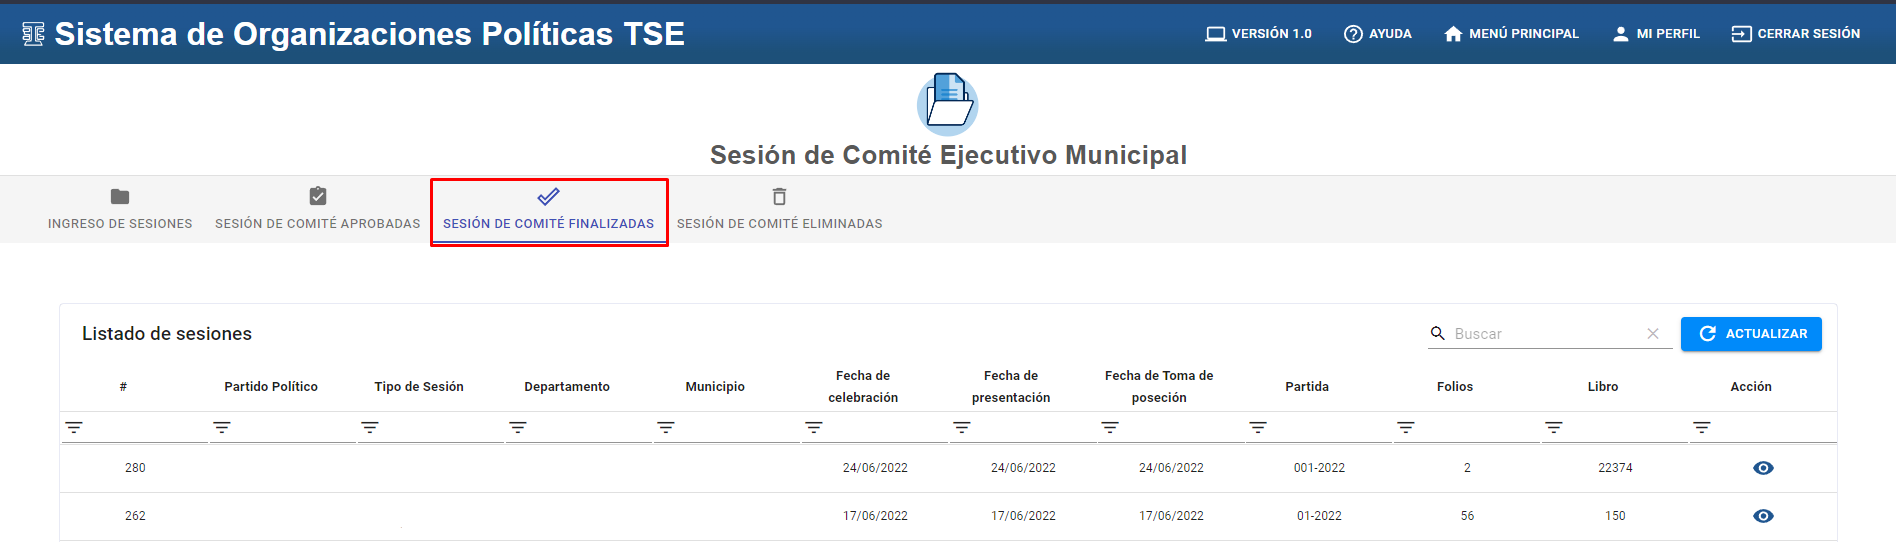This screenshot has height=542, width=1896.
Task: Click the clear X icon in search box
Action: click(1653, 334)
